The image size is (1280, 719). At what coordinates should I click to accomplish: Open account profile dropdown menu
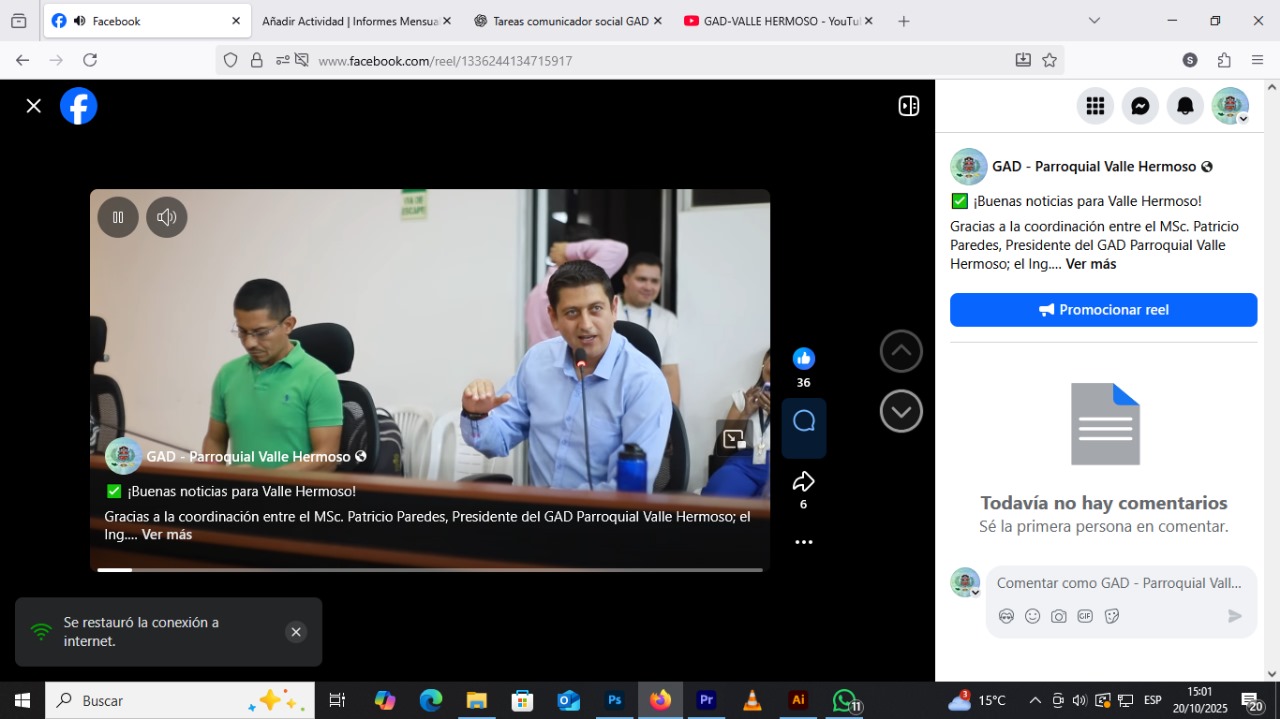[x=1230, y=106]
